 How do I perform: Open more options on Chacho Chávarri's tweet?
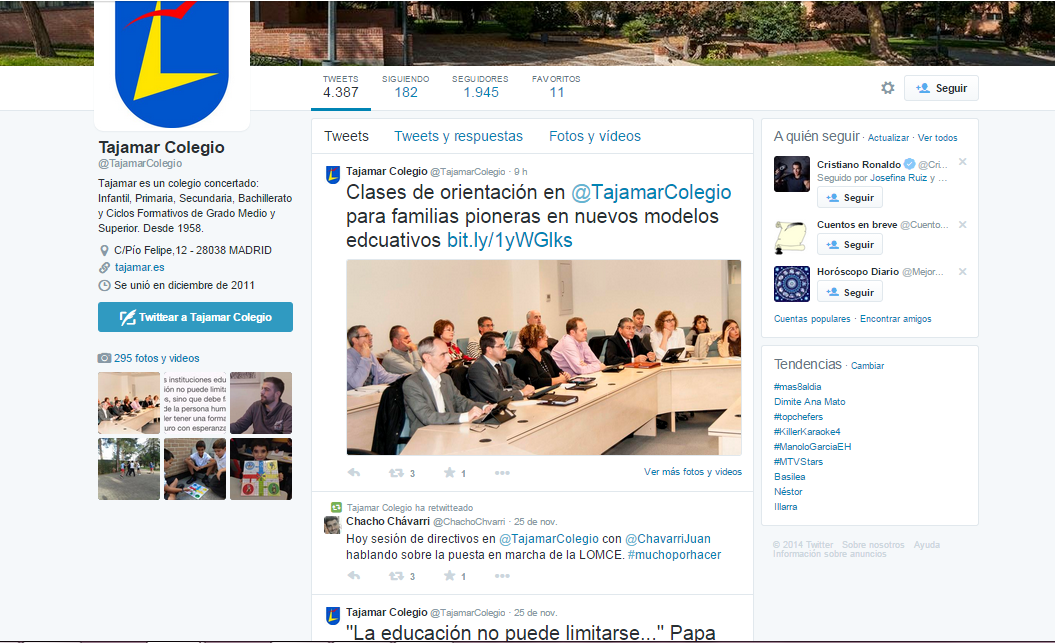pyautogui.click(x=502, y=576)
